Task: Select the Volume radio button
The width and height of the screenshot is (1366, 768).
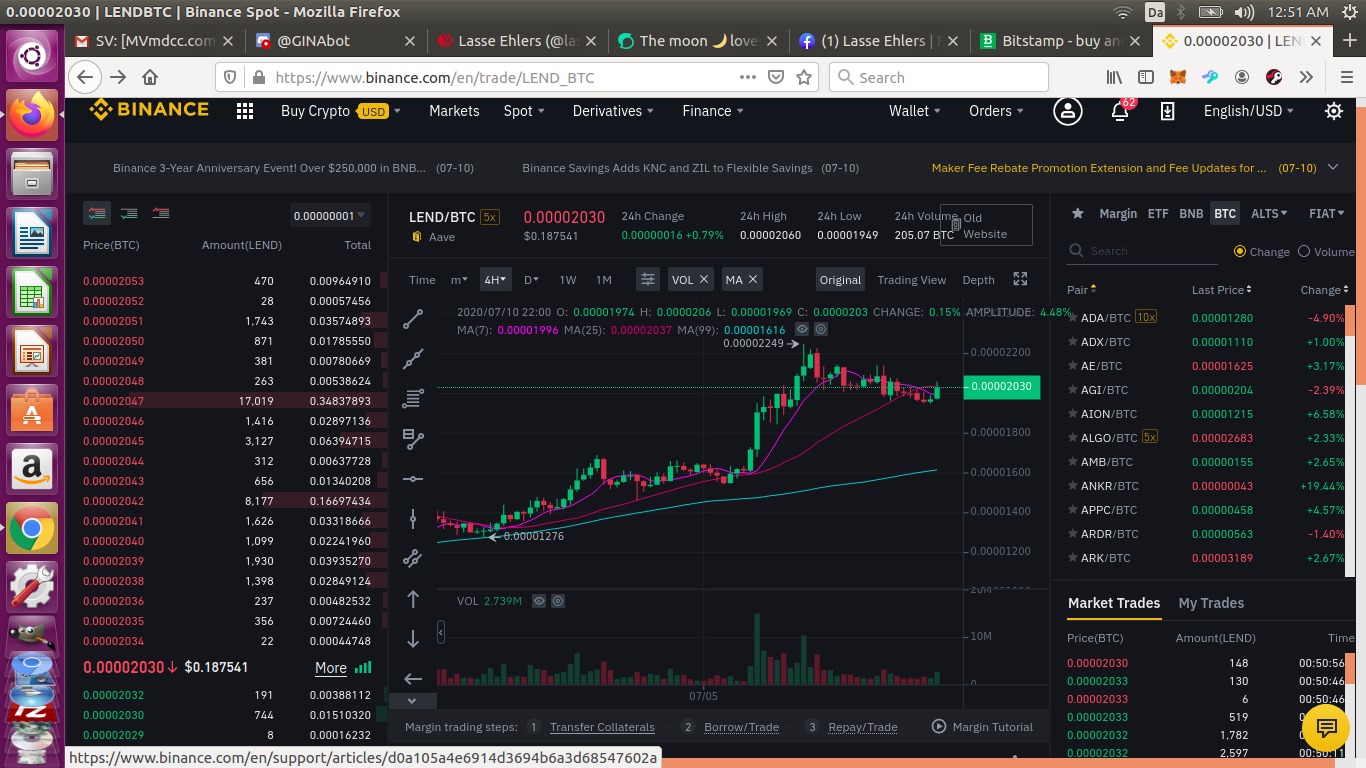Action: pos(1304,251)
